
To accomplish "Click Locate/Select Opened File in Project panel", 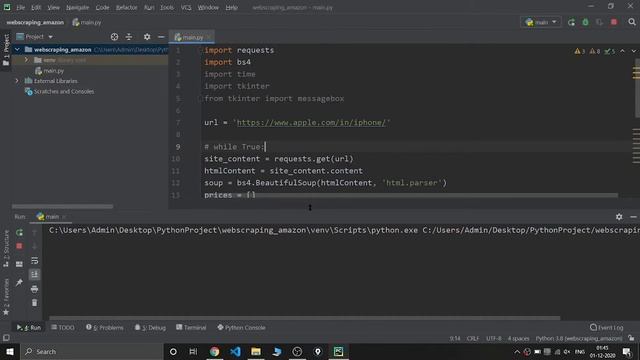I will pos(114,37).
